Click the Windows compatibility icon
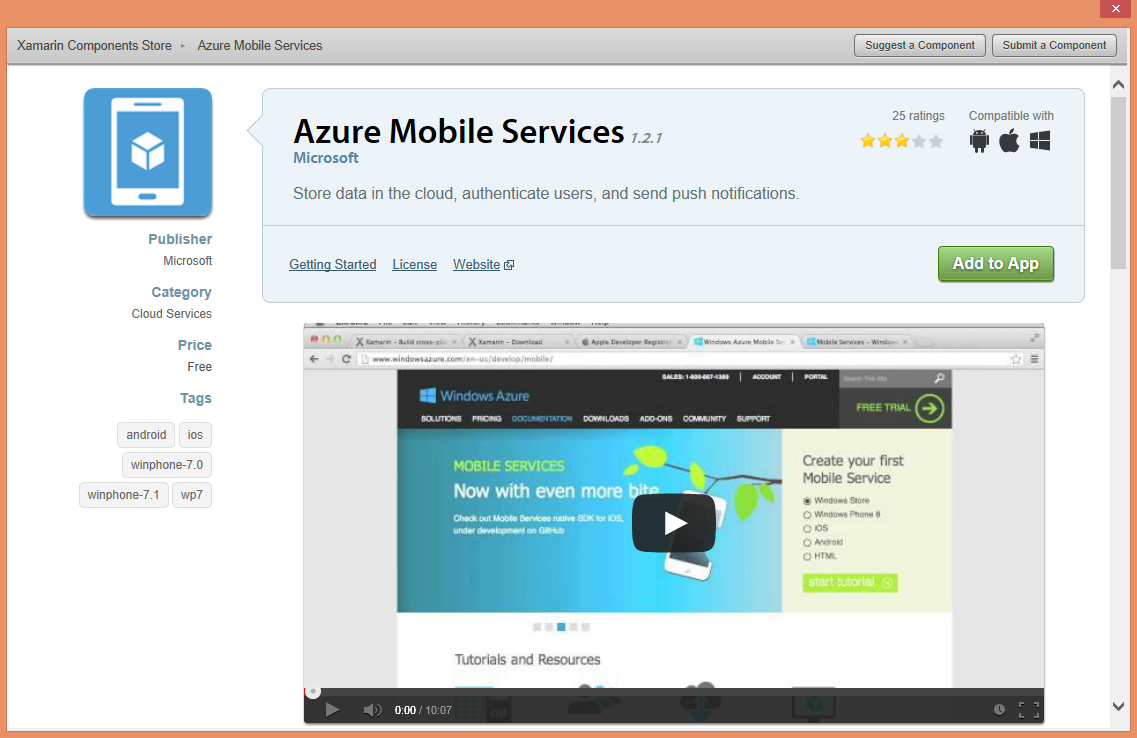1137x738 pixels. [x=1040, y=141]
